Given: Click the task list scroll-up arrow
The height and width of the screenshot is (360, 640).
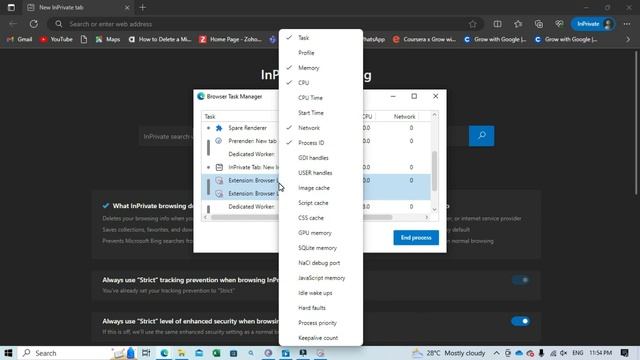Looking at the screenshot, I should [x=434, y=115].
